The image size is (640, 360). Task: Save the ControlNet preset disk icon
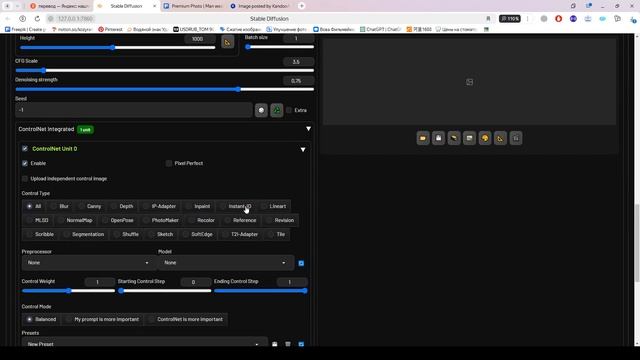click(x=275, y=344)
